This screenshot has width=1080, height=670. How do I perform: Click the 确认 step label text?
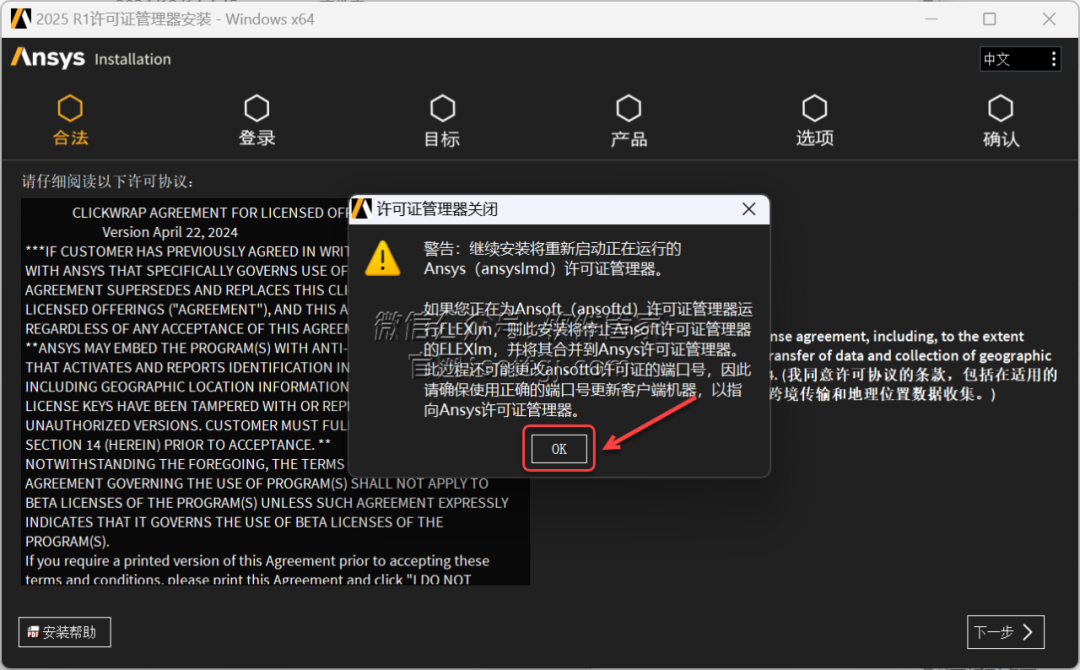tap(1001, 139)
